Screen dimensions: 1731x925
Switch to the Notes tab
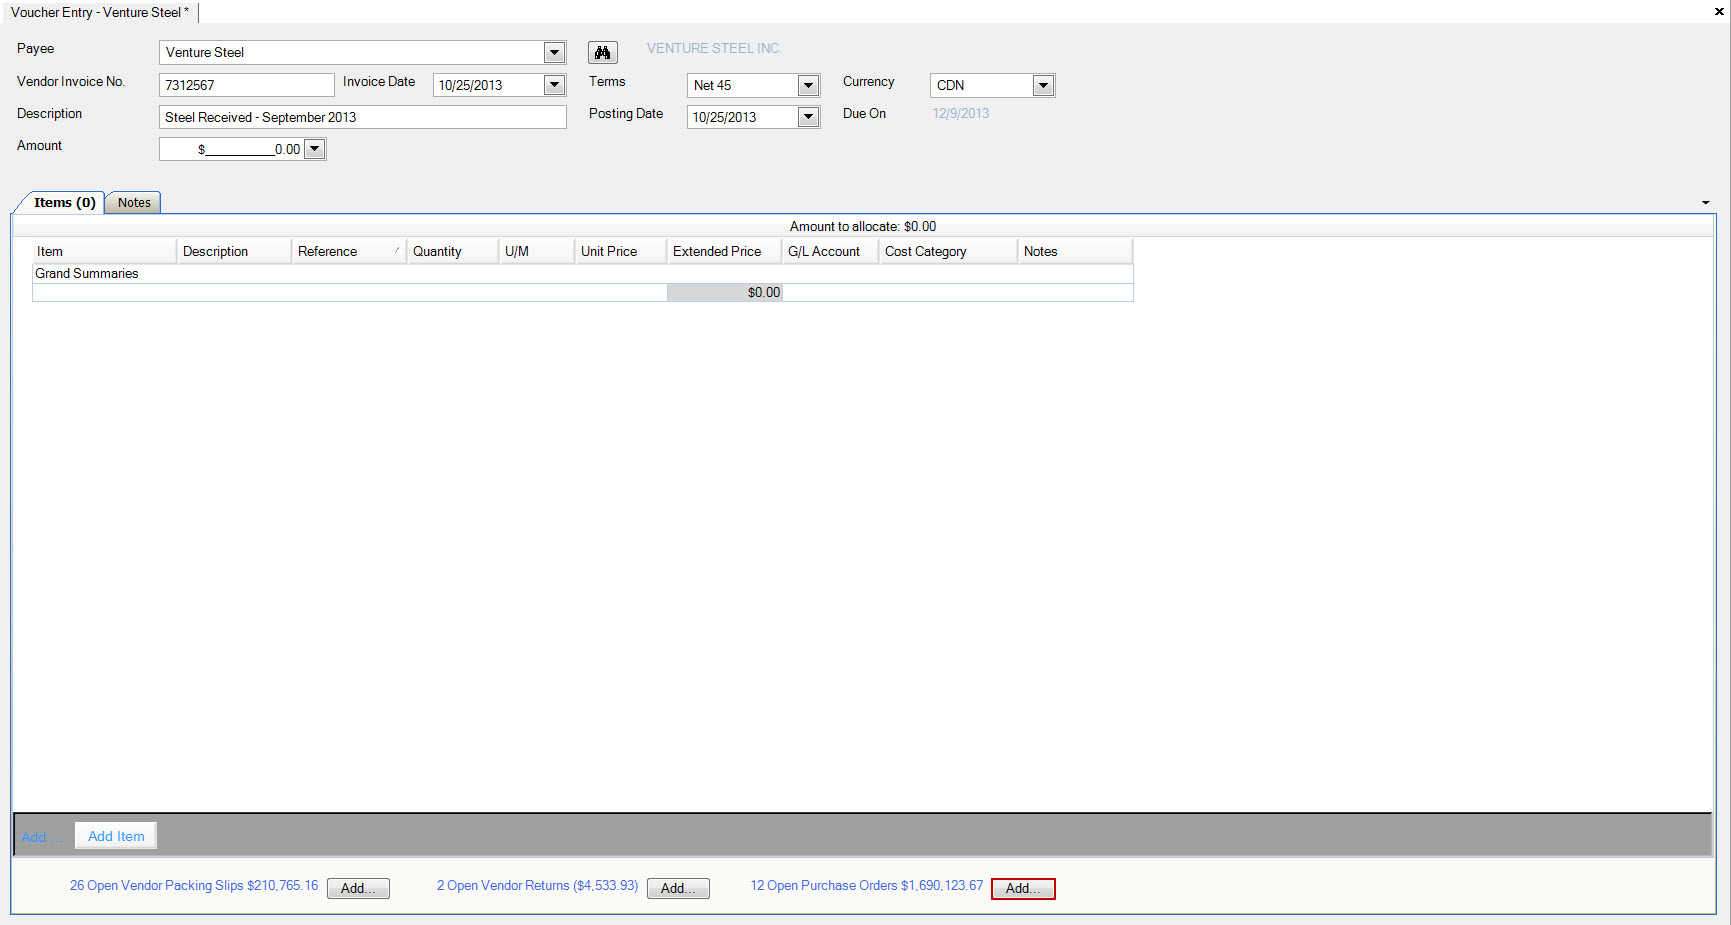click(x=134, y=202)
